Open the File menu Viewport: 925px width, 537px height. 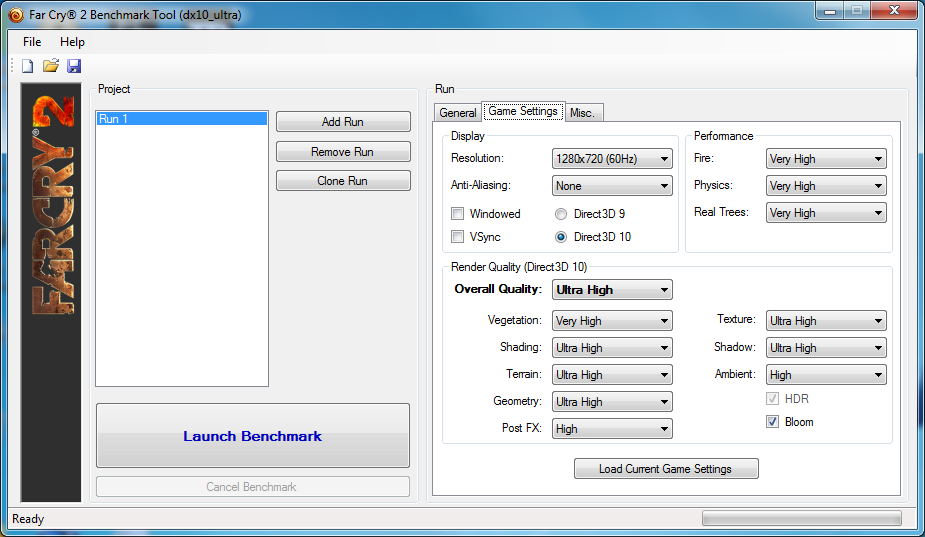click(x=32, y=42)
